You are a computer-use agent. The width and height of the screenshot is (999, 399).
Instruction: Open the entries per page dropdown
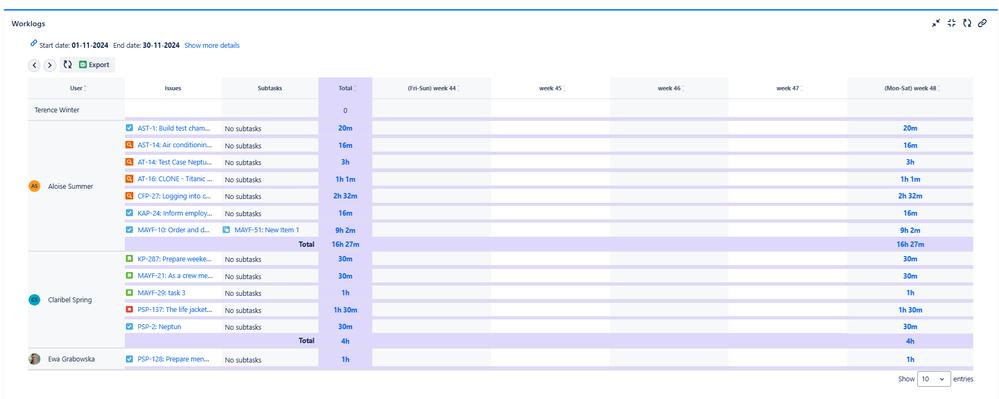click(x=934, y=379)
